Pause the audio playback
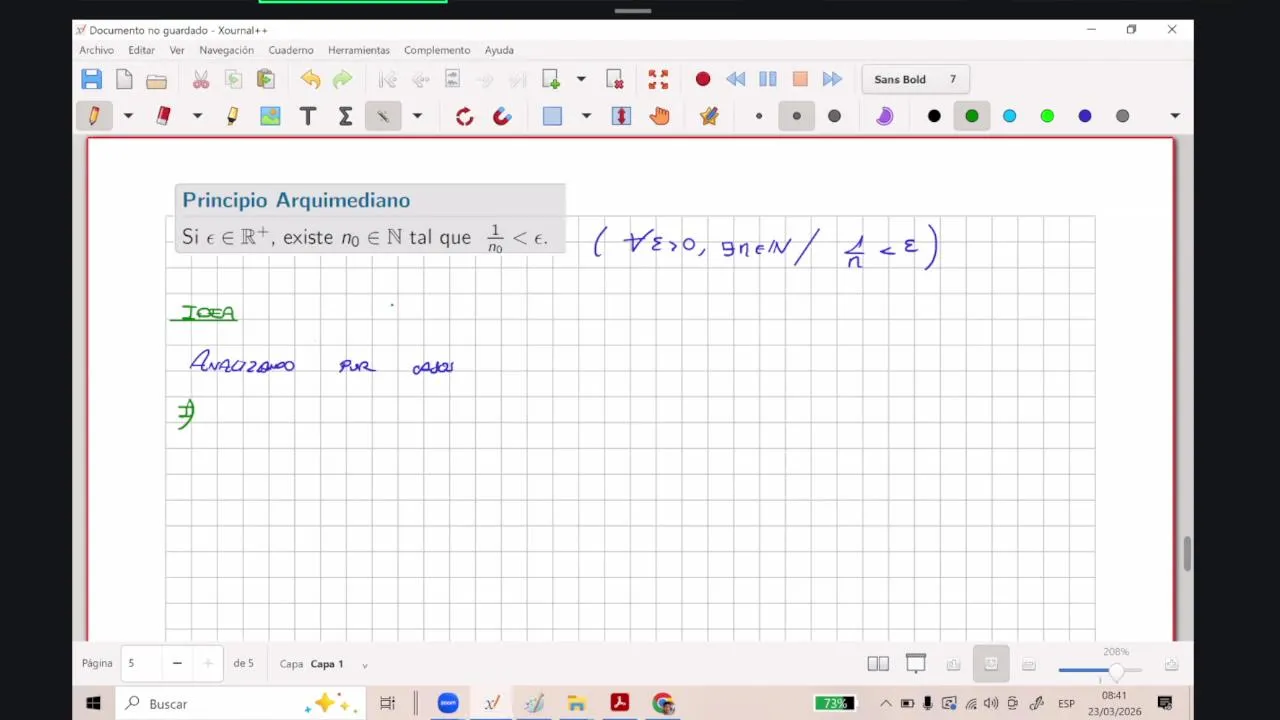 pyautogui.click(x=768, y=79)
